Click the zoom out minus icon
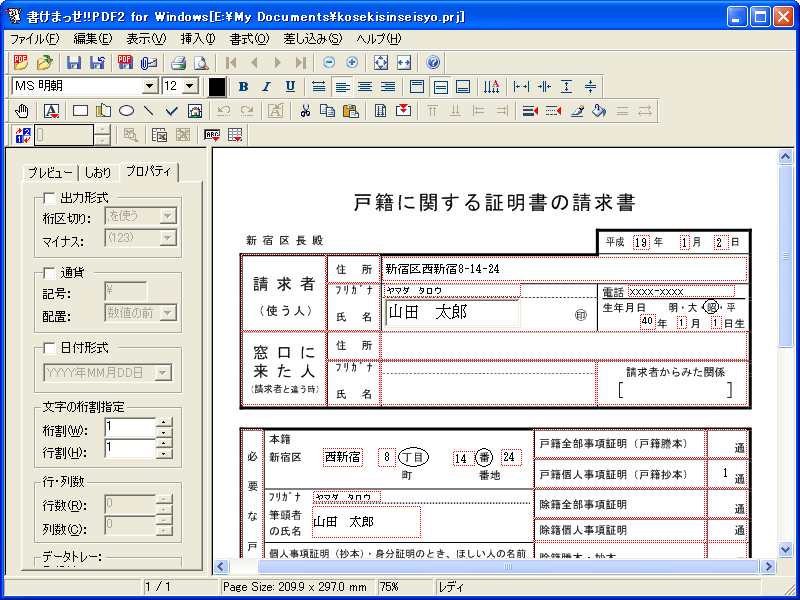Image resolution: width=800 pixels, height=600 pixels. [x=329, y=62]
